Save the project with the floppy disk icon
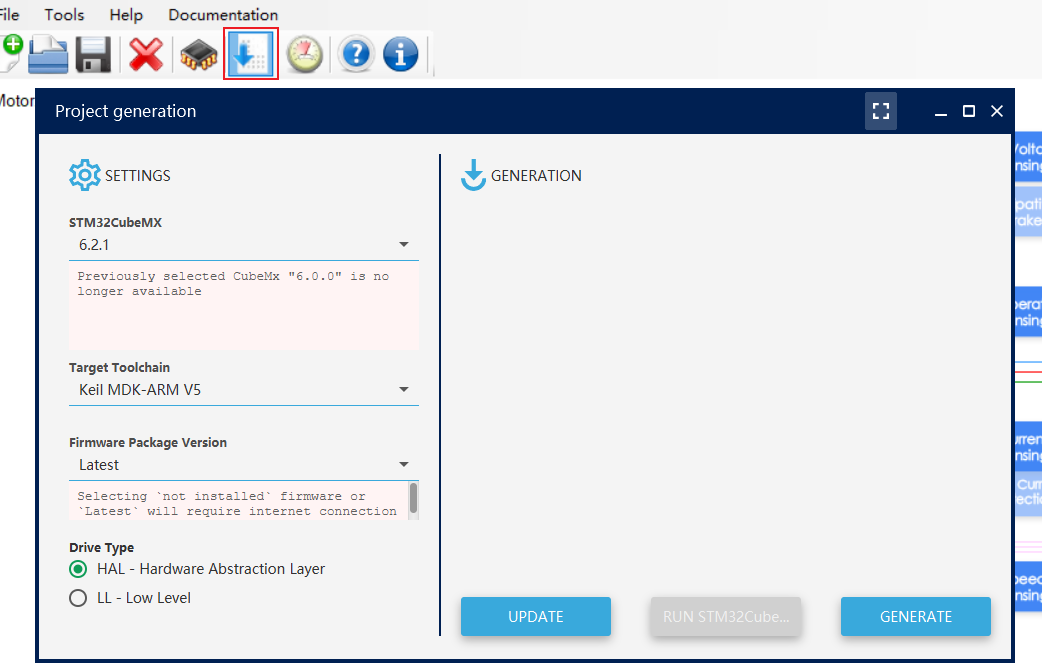This screenshot has width=1042, height=671. pos(93,54)
